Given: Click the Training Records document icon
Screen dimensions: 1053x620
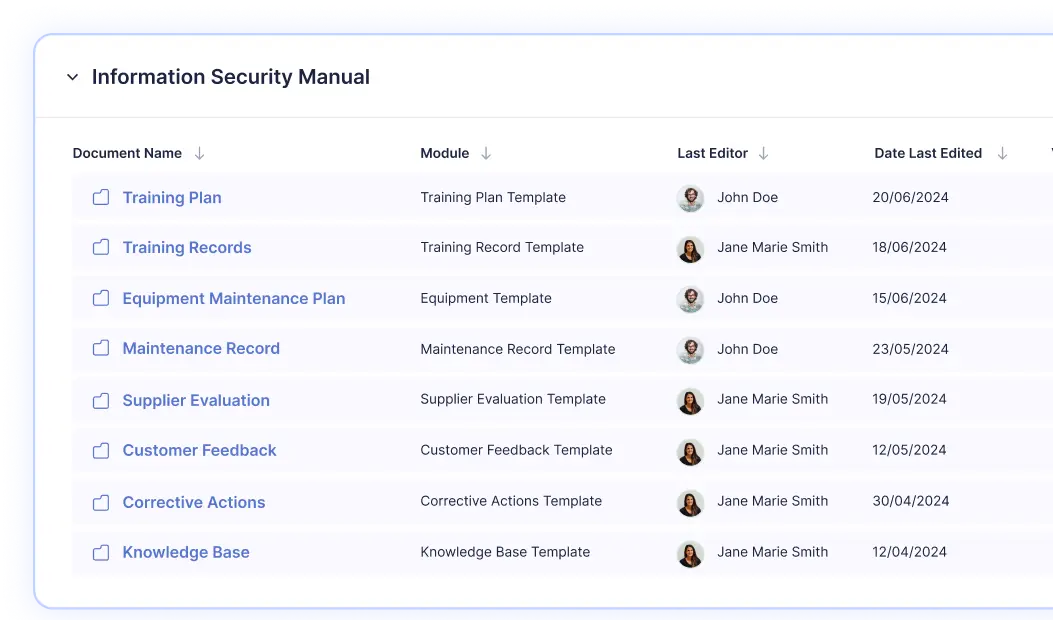Looking at the screenshot, I should pyautogui.click(x=101, y=247).
